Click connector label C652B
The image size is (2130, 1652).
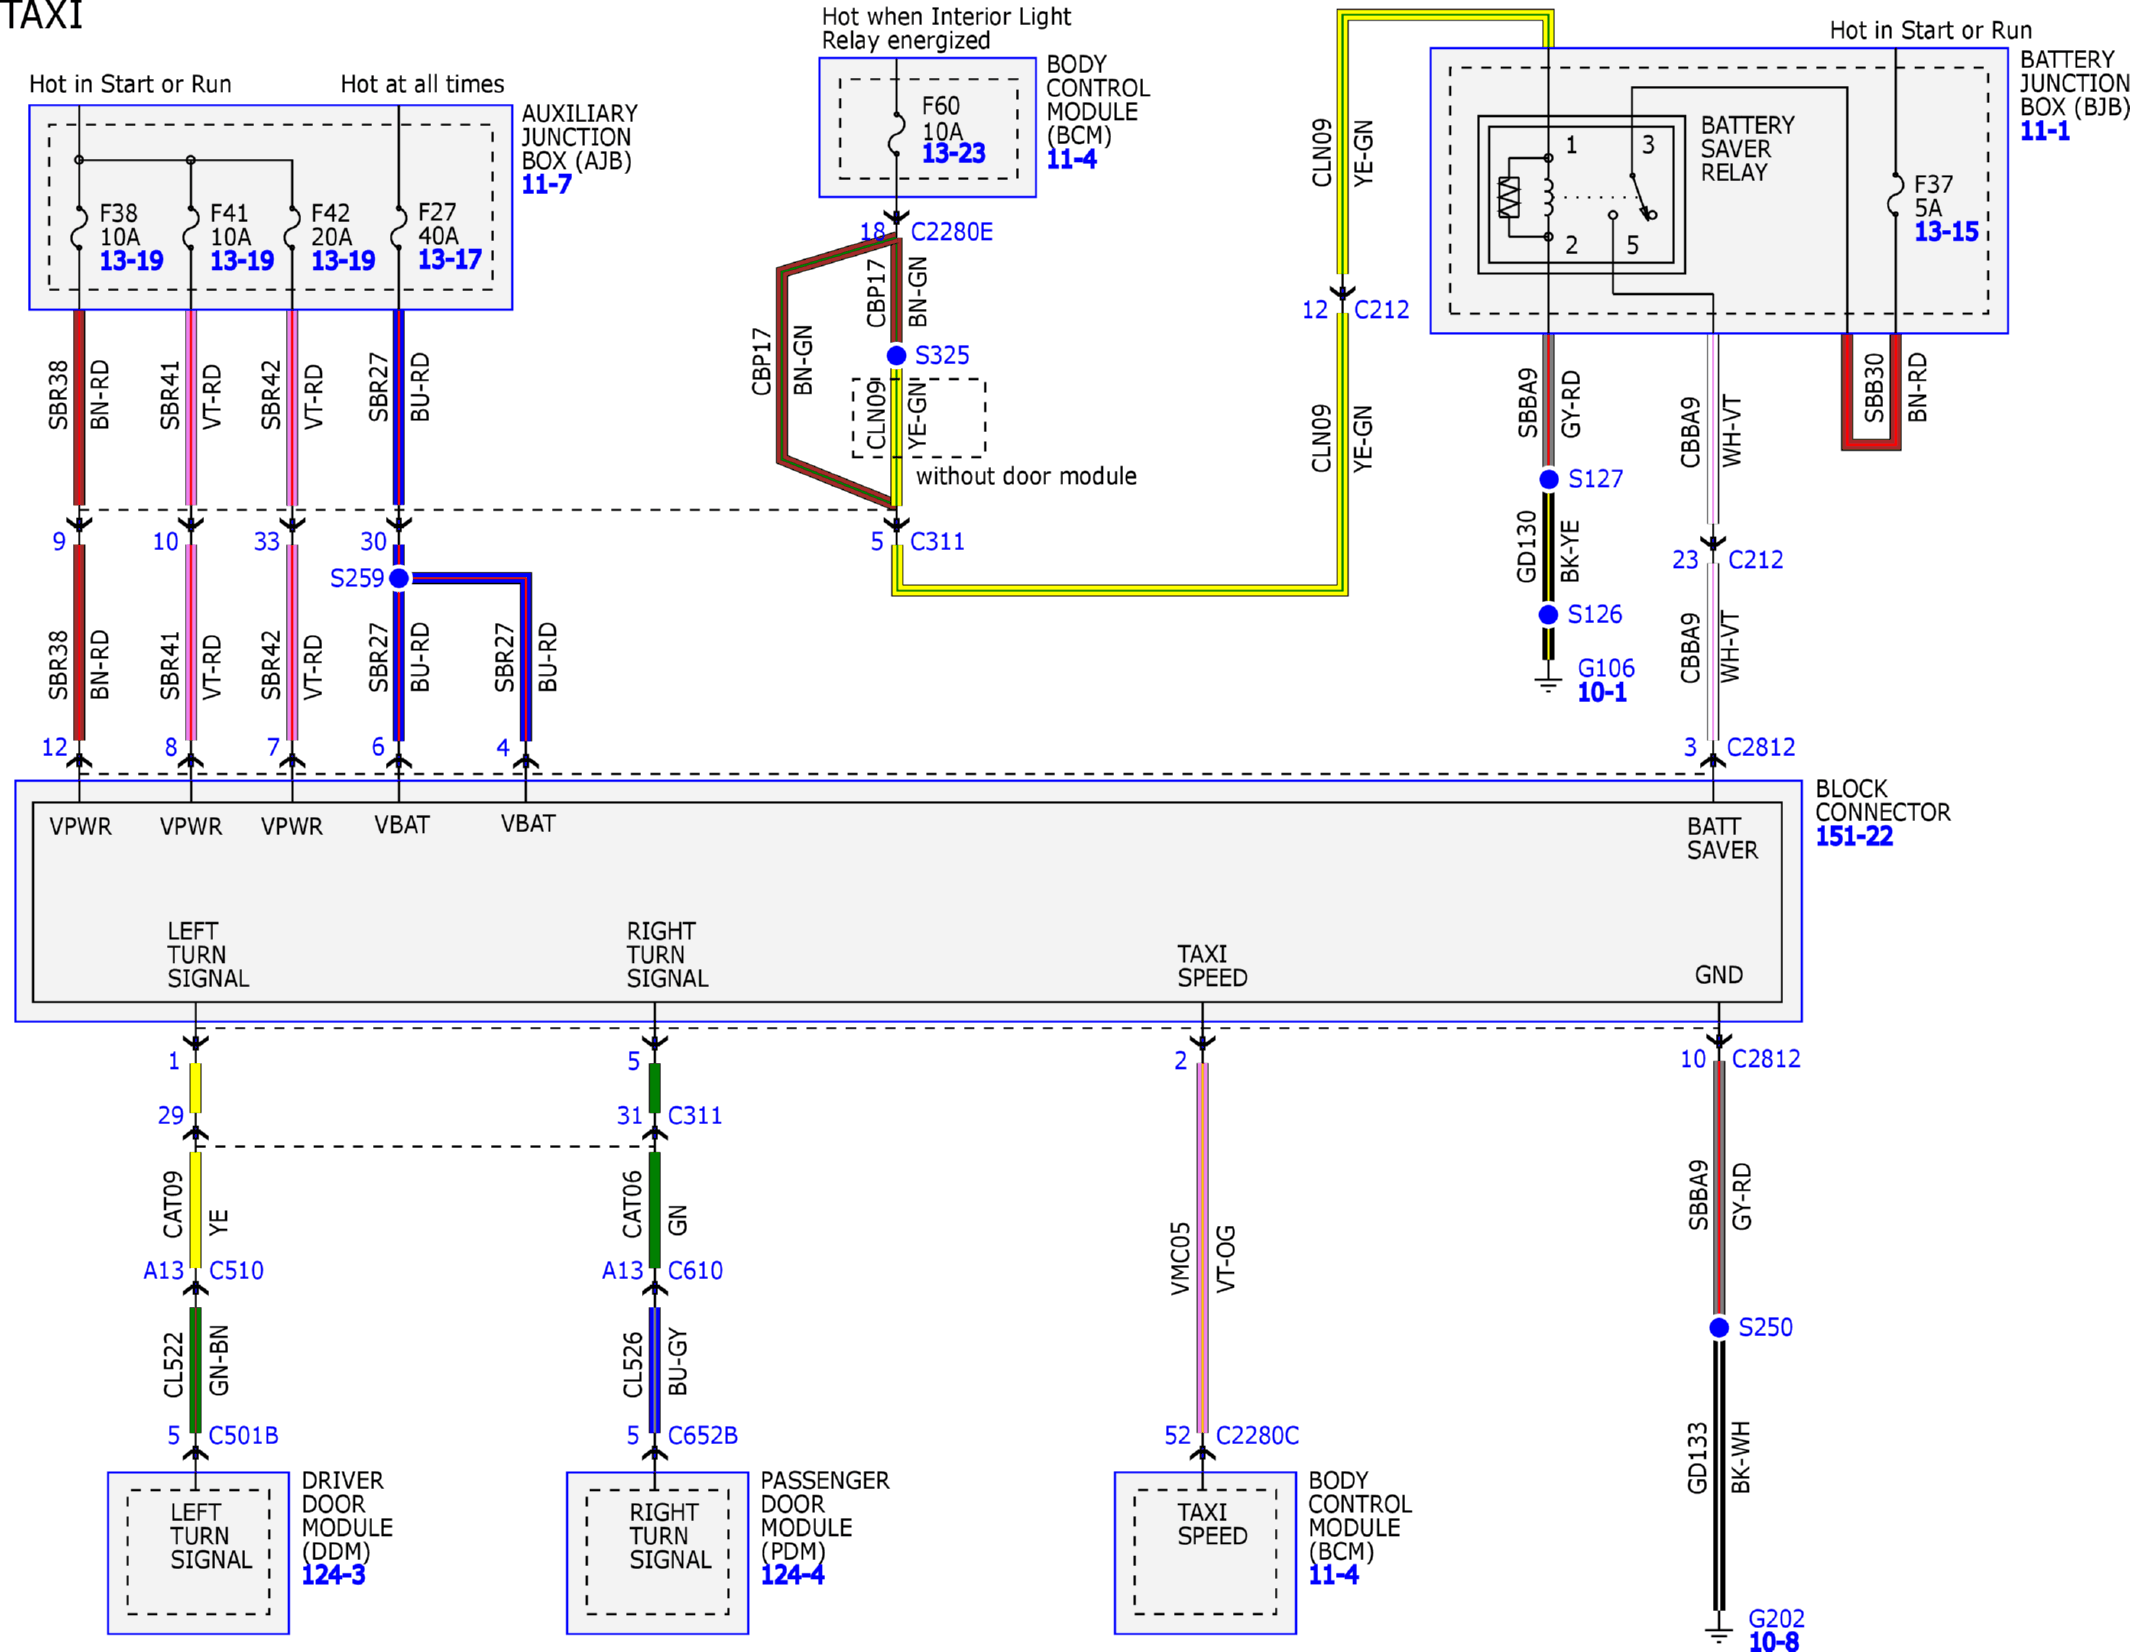pos(702,1436)
